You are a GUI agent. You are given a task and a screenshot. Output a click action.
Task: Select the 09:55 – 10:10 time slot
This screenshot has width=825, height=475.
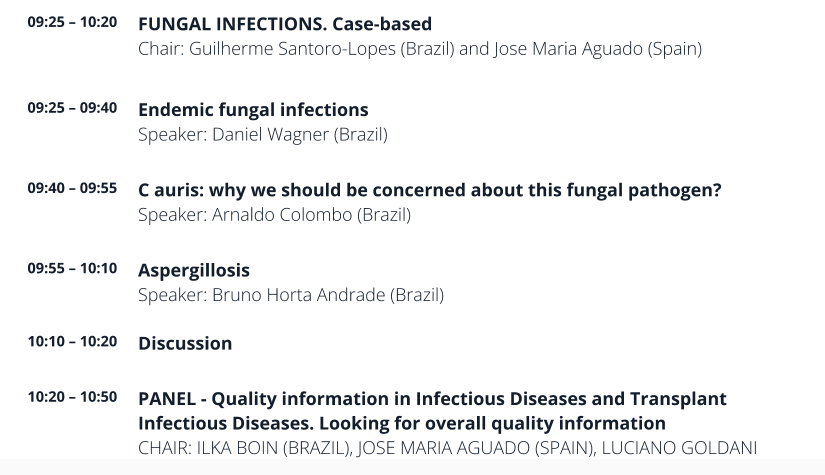(x=72, y=268)
